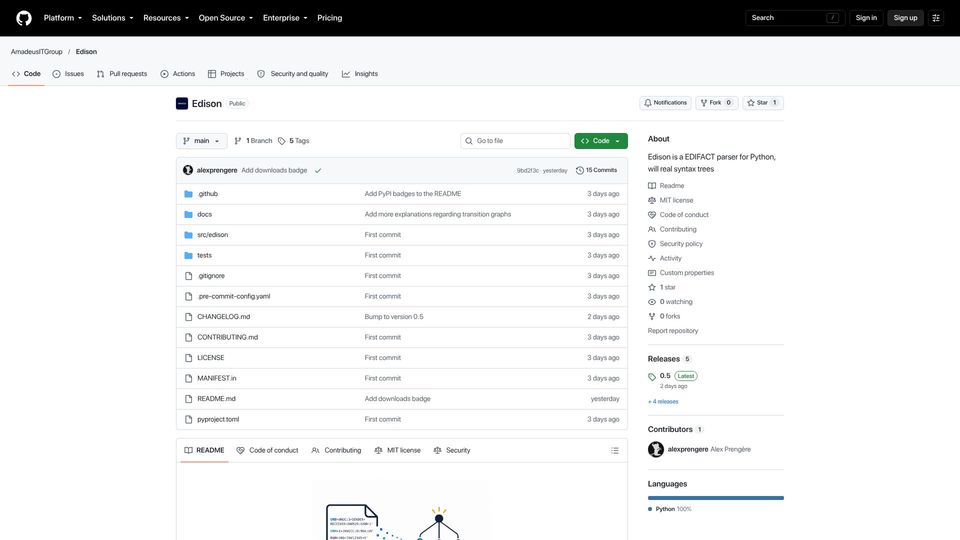
Task: Open the AmadeusITGroup organization link
Action: click(x=37, y=51)
